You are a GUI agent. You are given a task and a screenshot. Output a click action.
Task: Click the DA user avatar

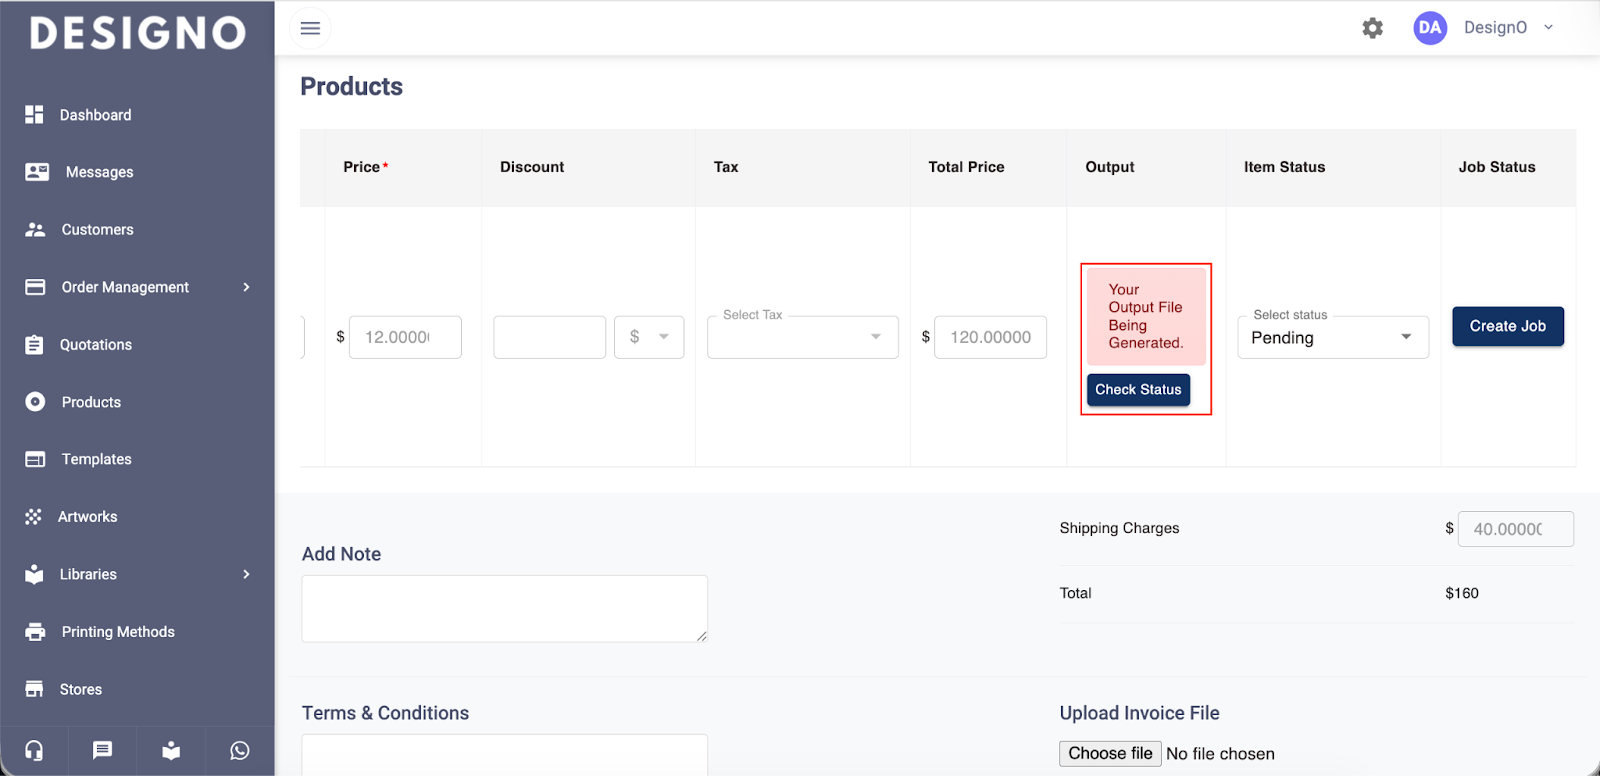(1429, 28)
